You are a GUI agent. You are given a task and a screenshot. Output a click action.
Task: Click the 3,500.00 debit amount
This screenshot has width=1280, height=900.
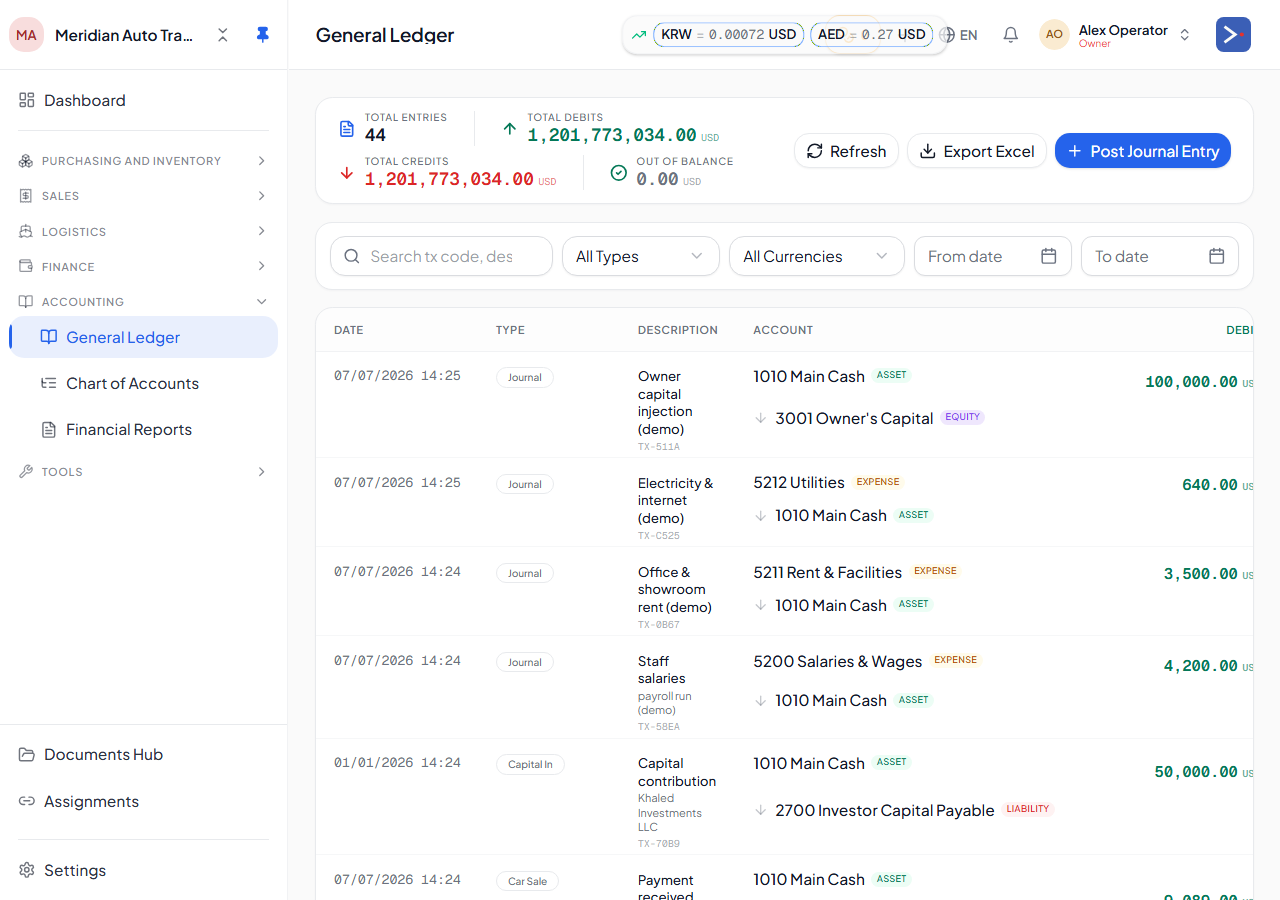pyautogui.click(x=1200, y=574)
